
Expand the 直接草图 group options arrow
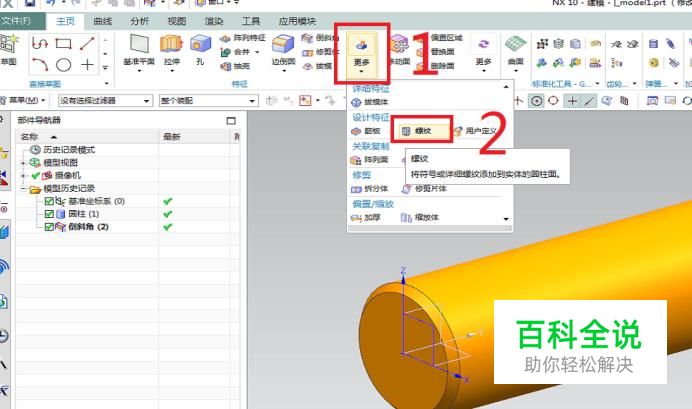pos(106,83)
